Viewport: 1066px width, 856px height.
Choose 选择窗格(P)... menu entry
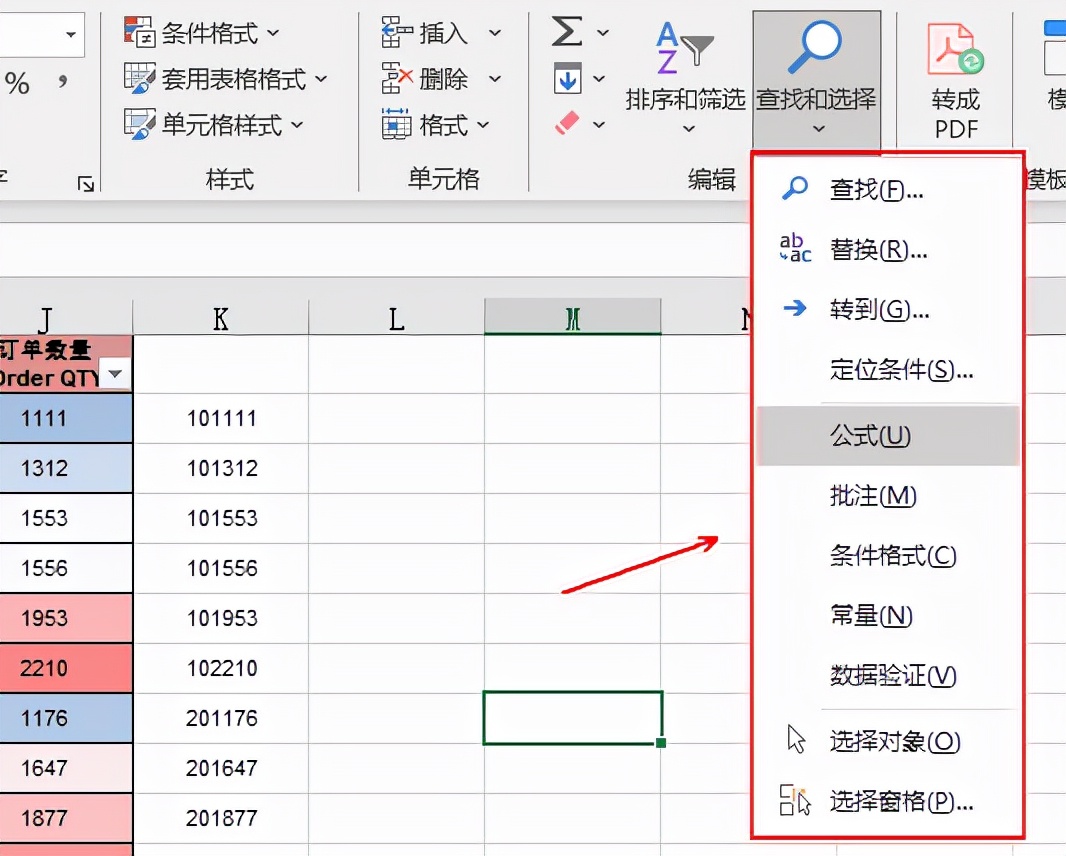tap(888, 802)
